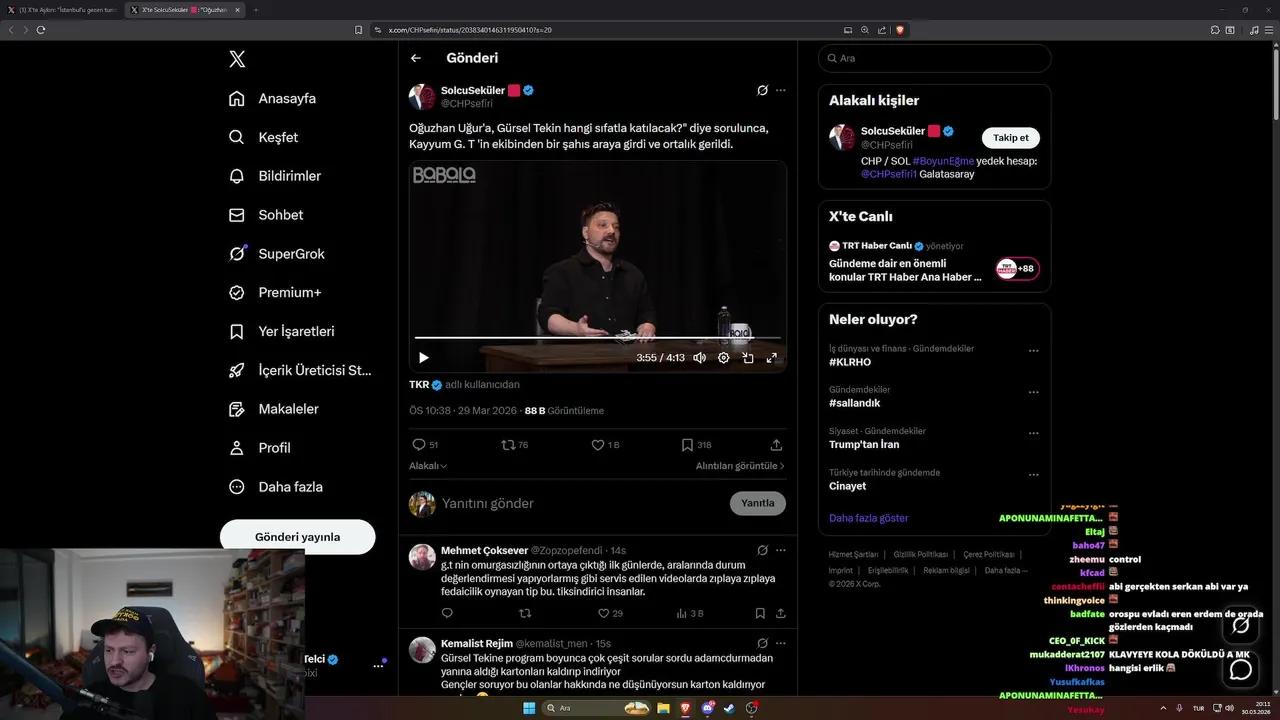Mute the video sound
The width and height of the screenshot is (1280, 720).
(x=699, y=357)
